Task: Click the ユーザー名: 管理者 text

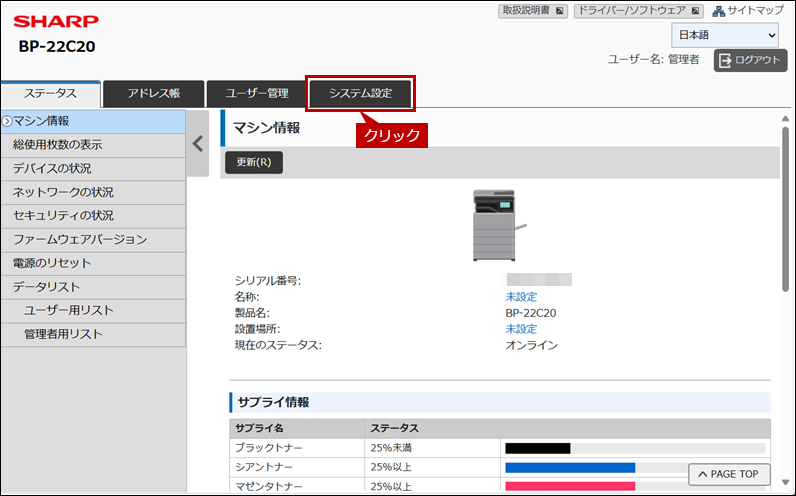Action: 653,60
